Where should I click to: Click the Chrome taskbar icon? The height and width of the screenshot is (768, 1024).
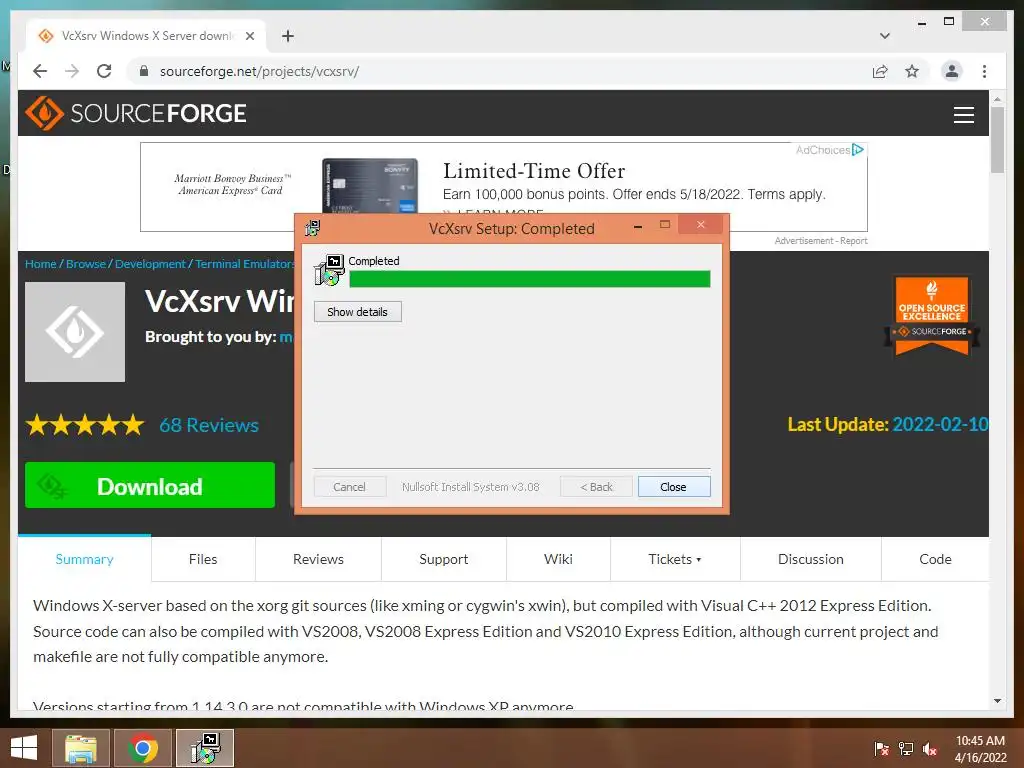[x=143, y=748]
